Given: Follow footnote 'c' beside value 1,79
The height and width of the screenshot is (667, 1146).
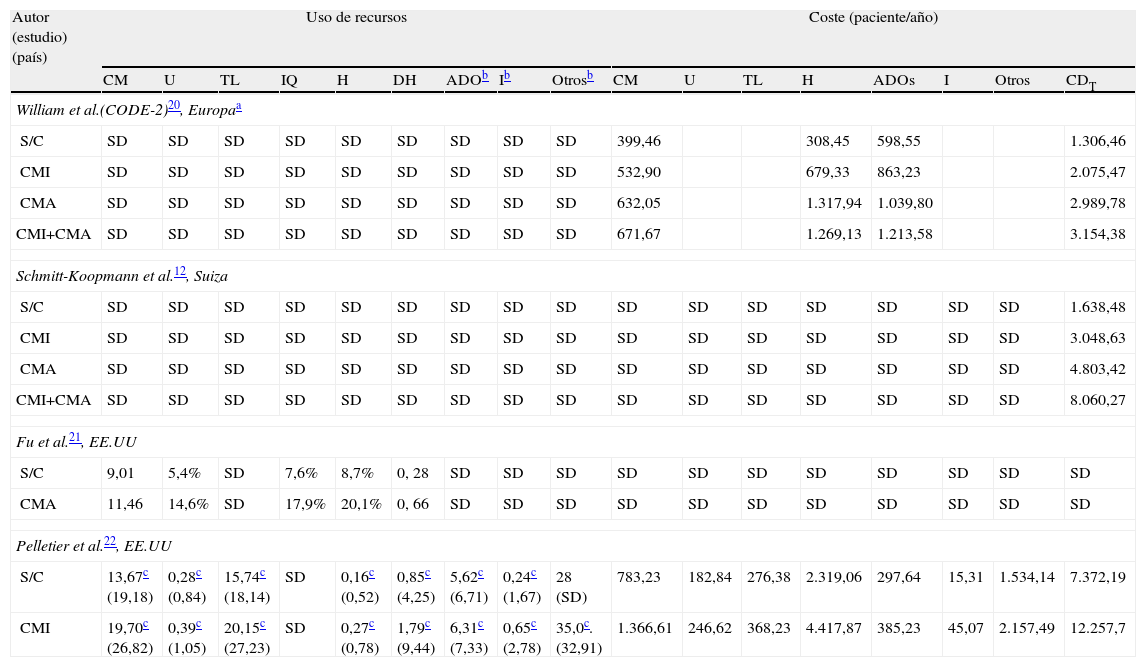Looking at the screenshot, I should click(428, 624).
